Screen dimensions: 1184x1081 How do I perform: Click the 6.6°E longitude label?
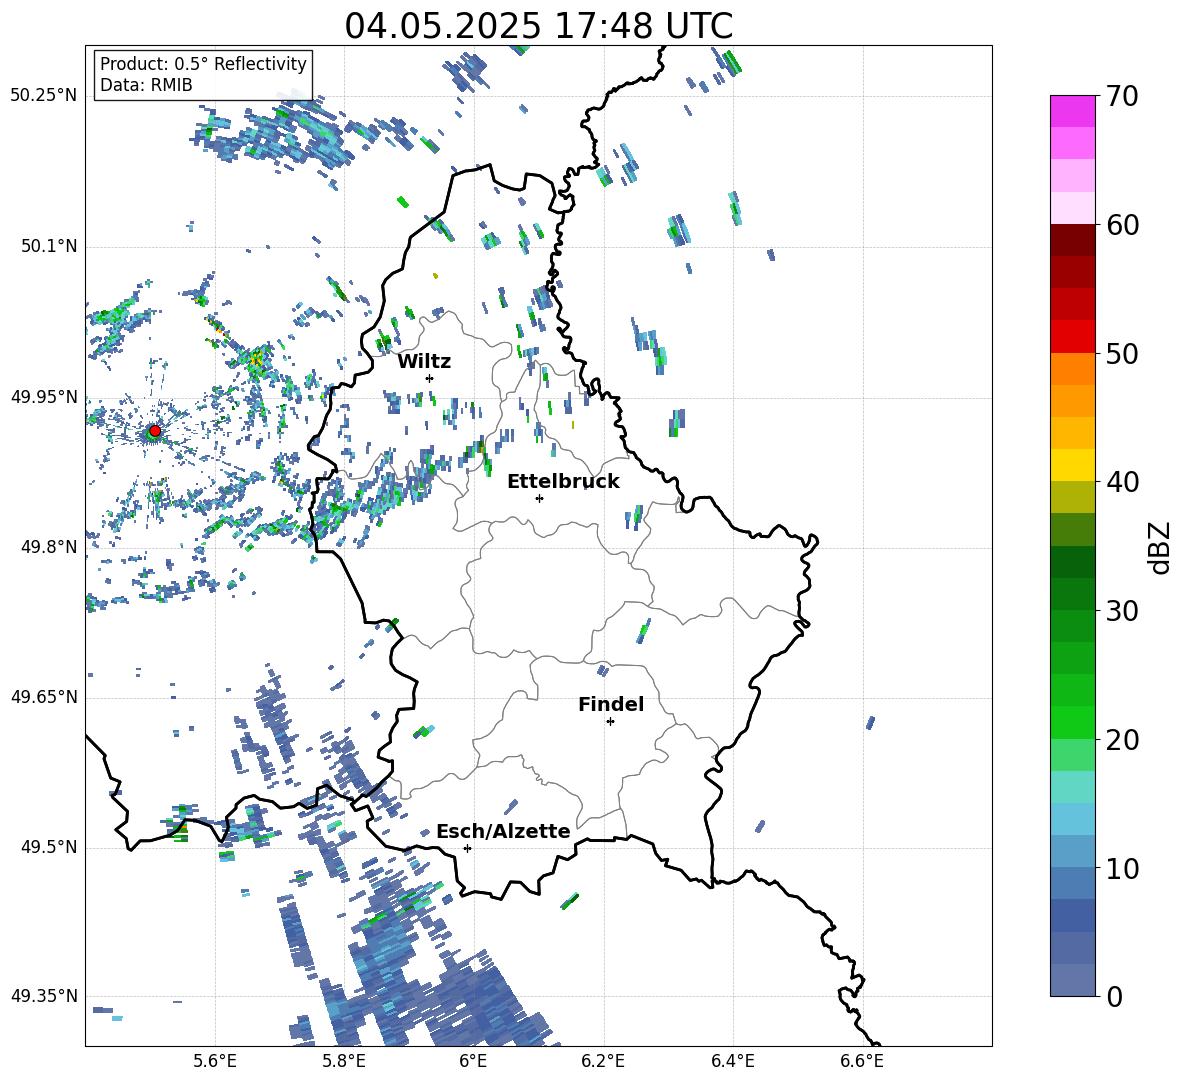click(862, 1061)
